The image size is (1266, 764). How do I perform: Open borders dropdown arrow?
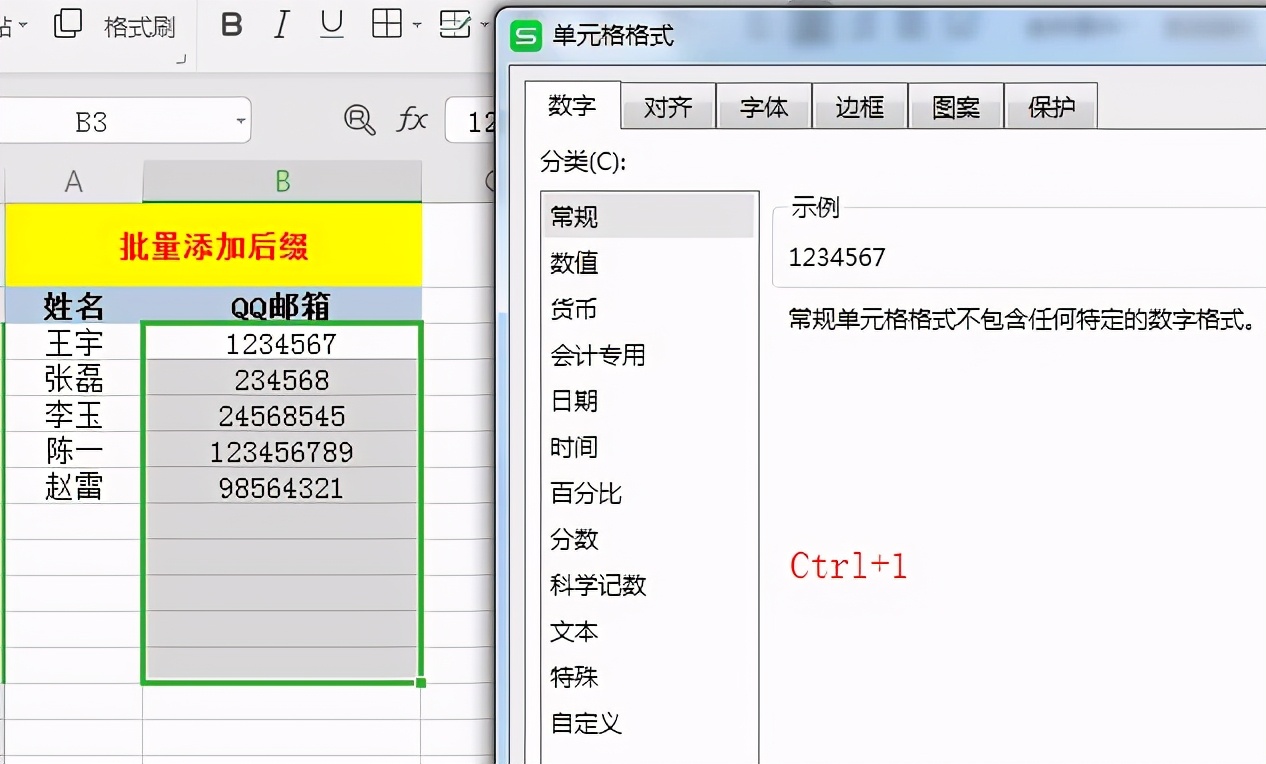[416, 25]
